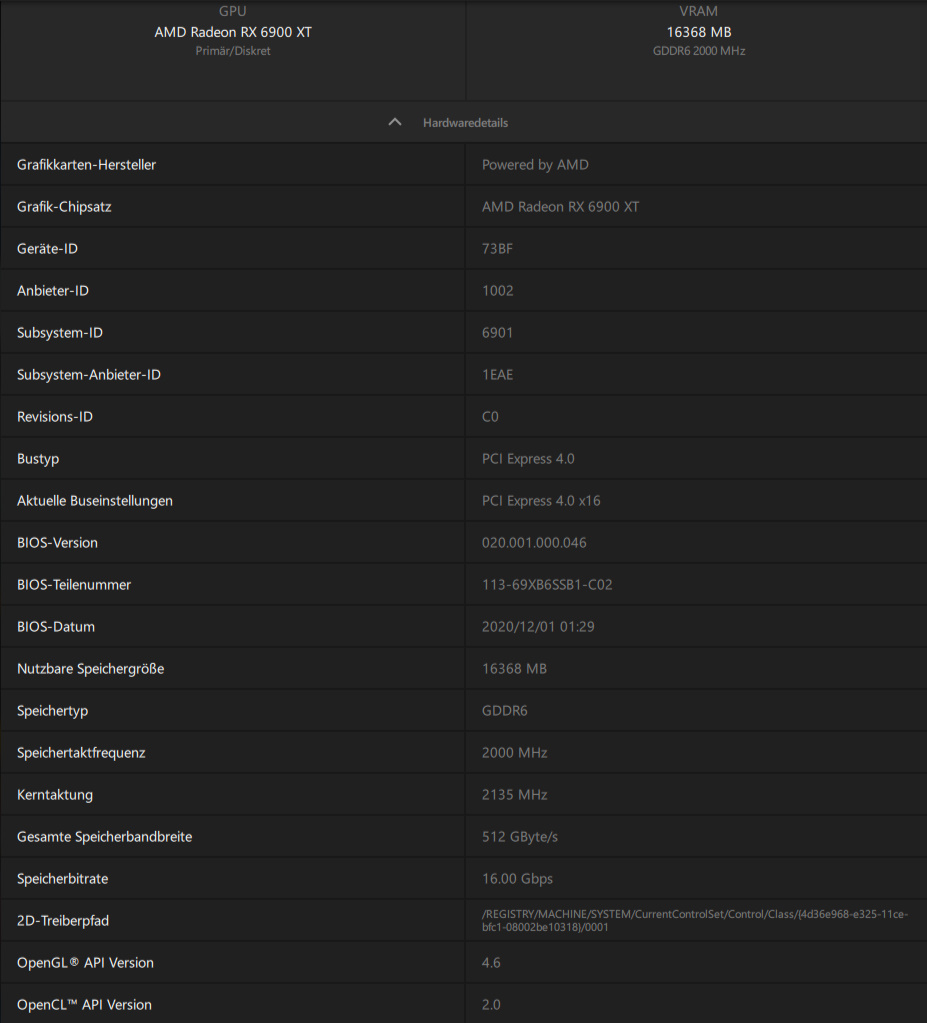Select the Subsystem-ID value 6901
Image resolution: width=927 pixels, height=1023 pixels.
pos(497,333)
